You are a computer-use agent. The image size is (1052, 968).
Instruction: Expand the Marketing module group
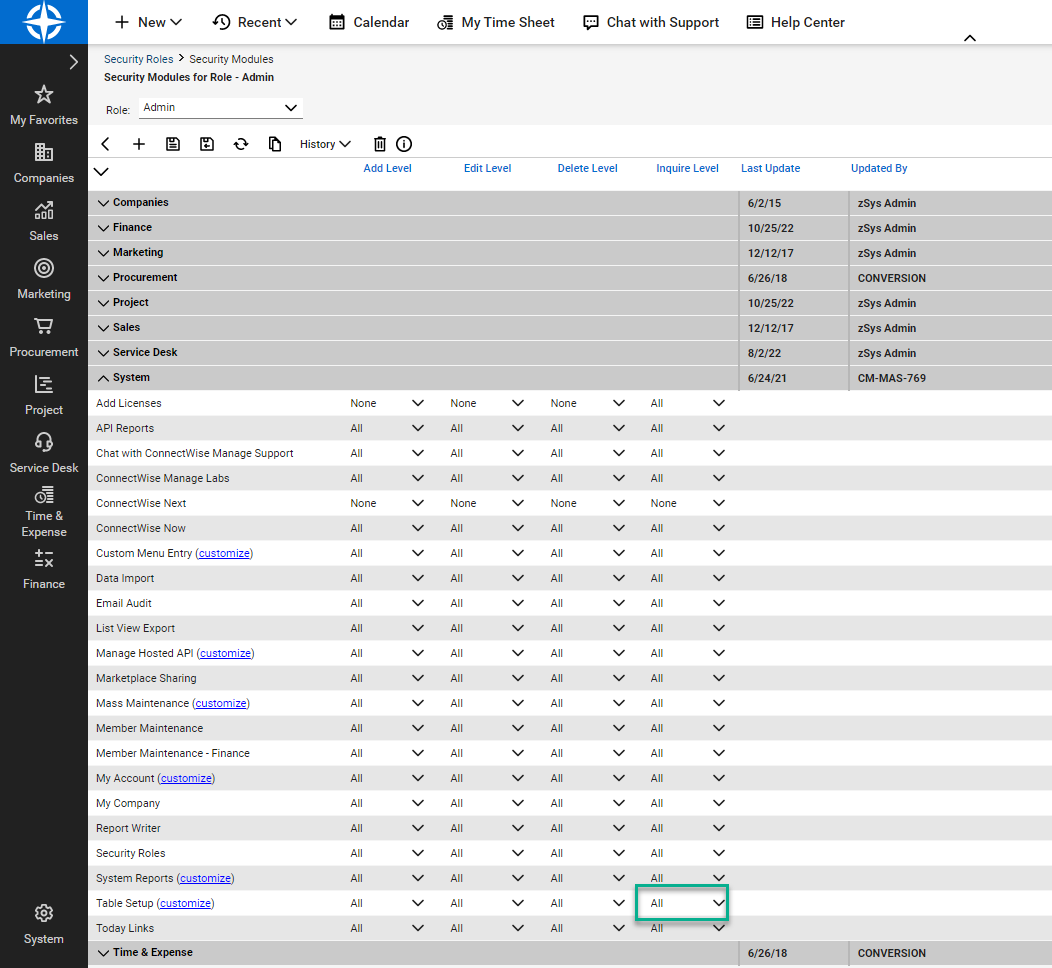click(103, 253)
